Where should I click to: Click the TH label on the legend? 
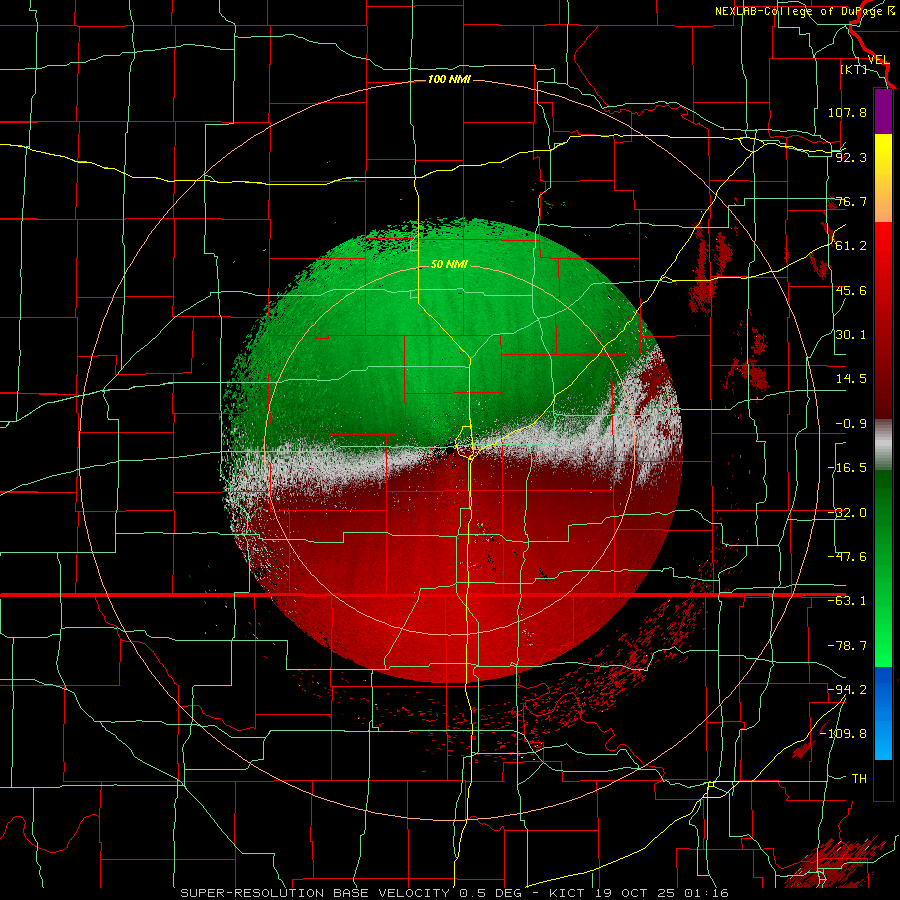point(859,779)
